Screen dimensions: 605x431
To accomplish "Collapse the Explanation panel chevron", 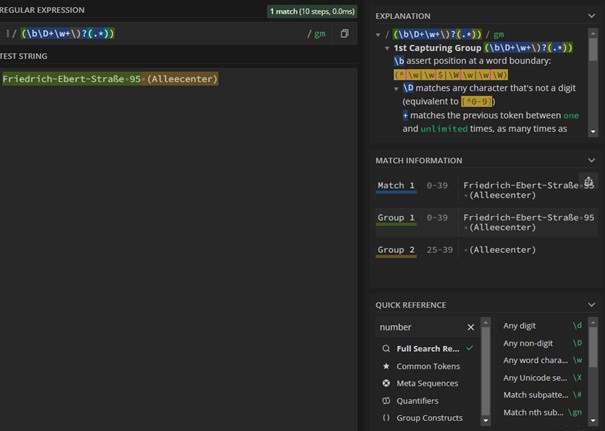I will [x=591, y=16].
